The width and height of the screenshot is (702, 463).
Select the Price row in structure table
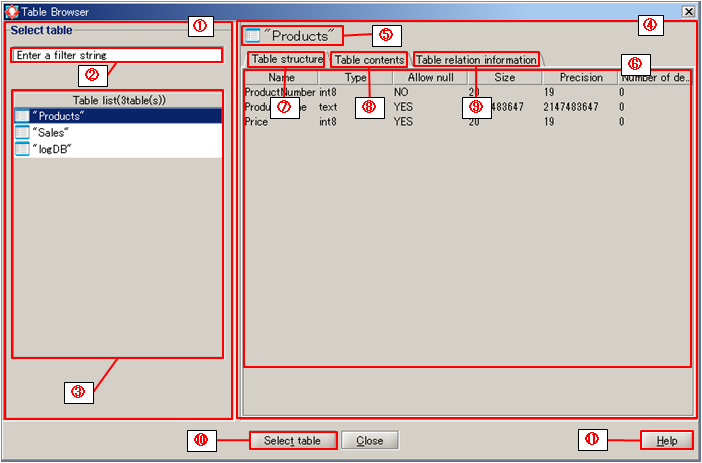pos(258,122)
